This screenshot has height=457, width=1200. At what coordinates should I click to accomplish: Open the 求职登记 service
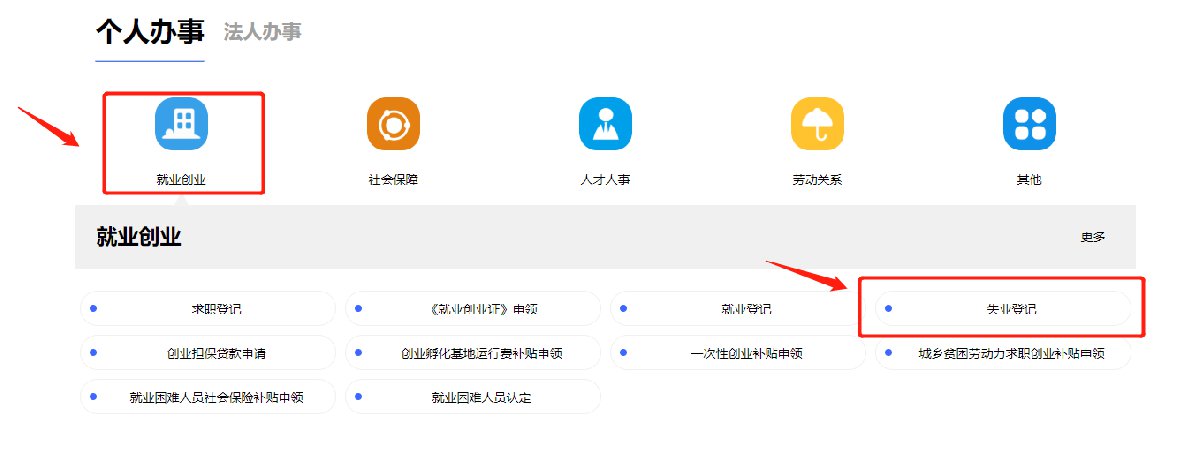coord(208,309)
